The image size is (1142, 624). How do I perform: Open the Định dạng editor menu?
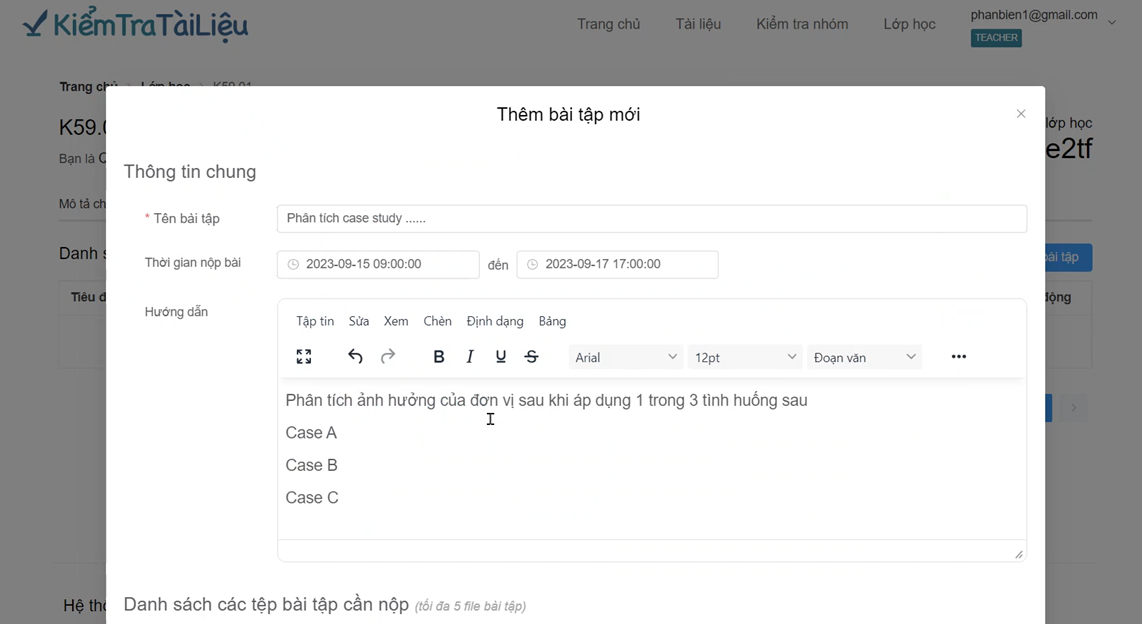[495, 321]
